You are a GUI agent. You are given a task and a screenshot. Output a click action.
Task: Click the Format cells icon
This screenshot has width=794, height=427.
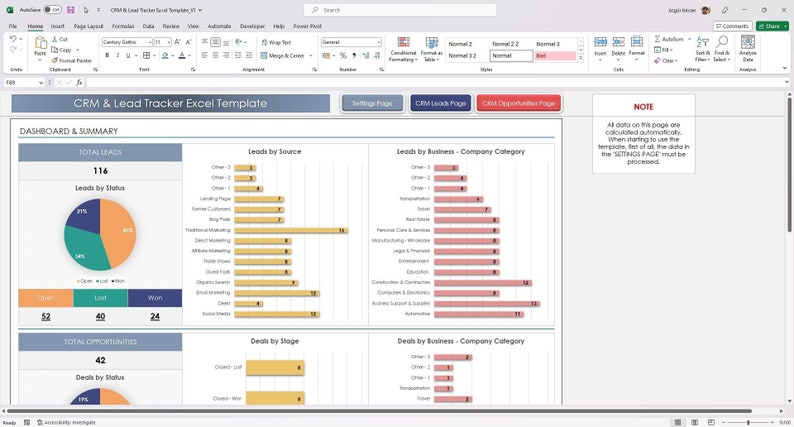(x=637, y=42)
